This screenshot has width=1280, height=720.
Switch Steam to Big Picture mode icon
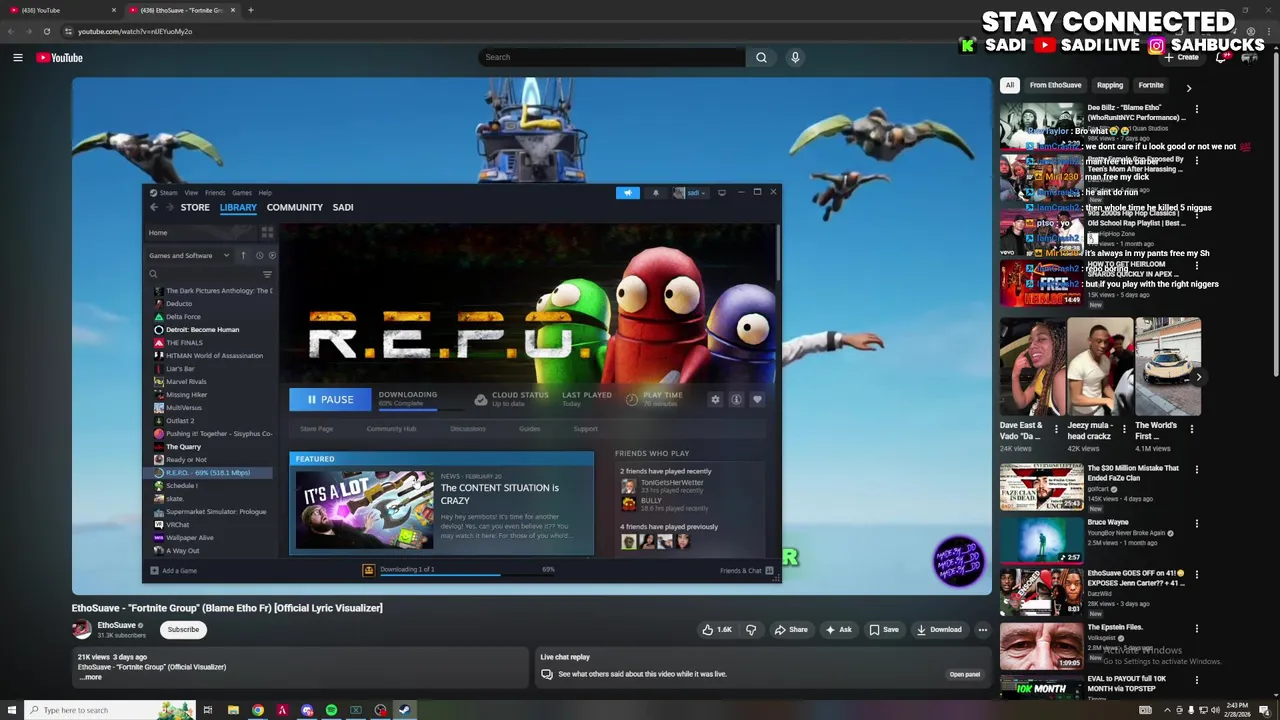click(722, 192)
